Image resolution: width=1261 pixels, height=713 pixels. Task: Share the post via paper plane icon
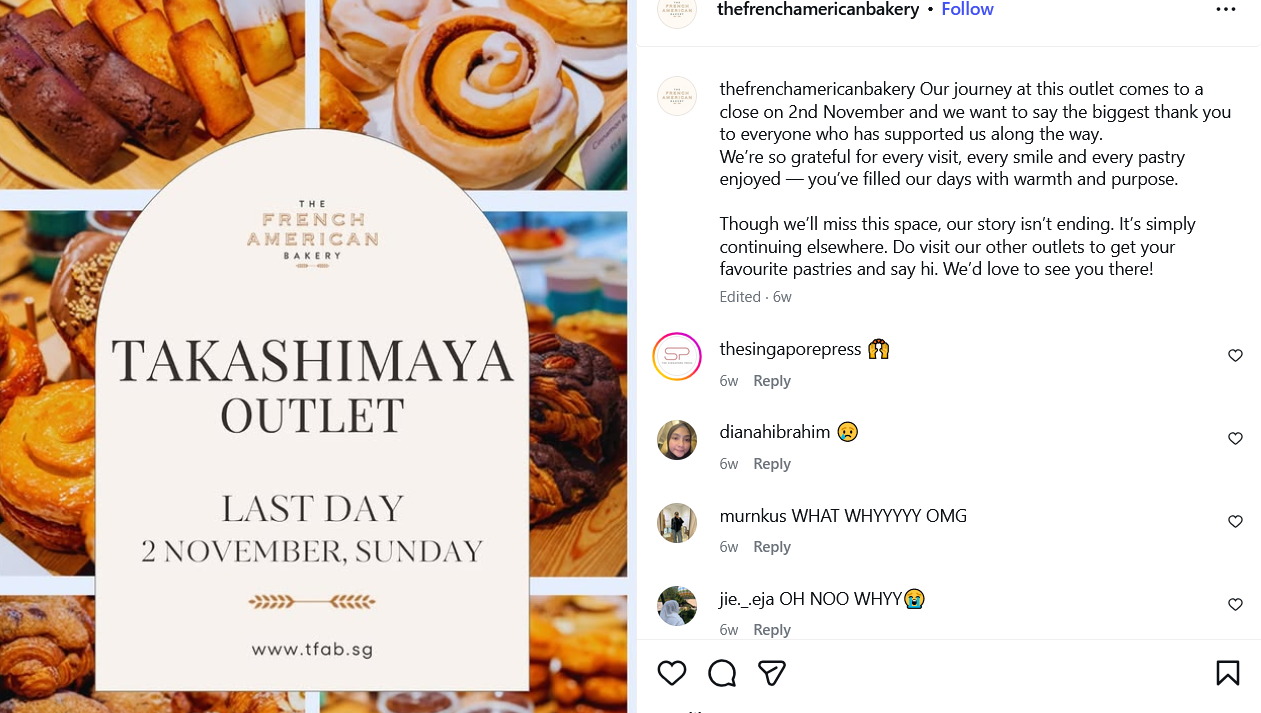pyautogui.click(x=771, y=673)
